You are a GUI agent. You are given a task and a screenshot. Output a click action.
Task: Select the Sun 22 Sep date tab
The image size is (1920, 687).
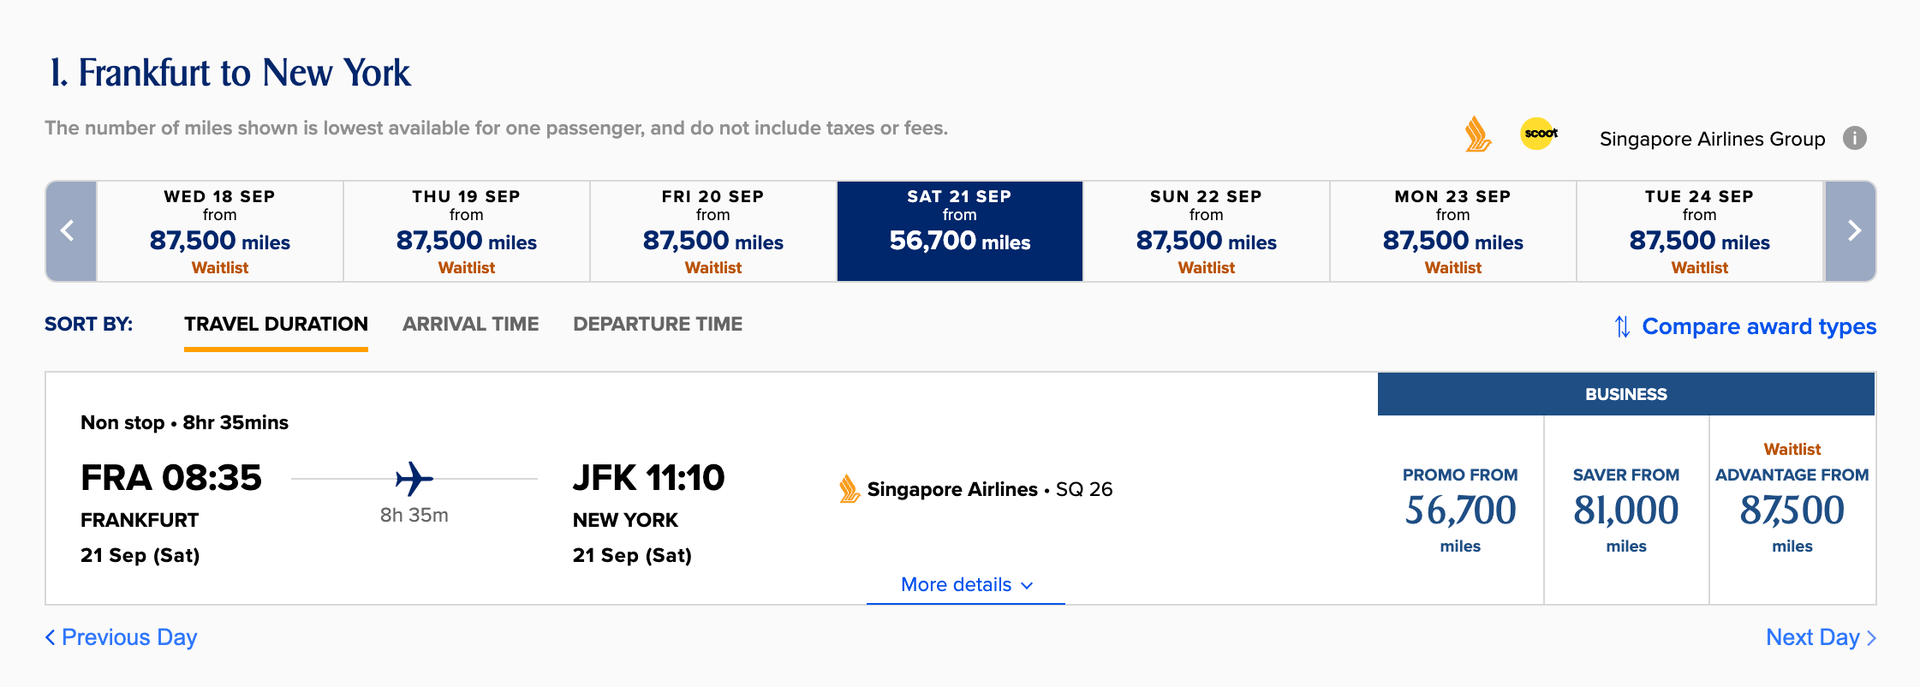(x=1205, y=230)
